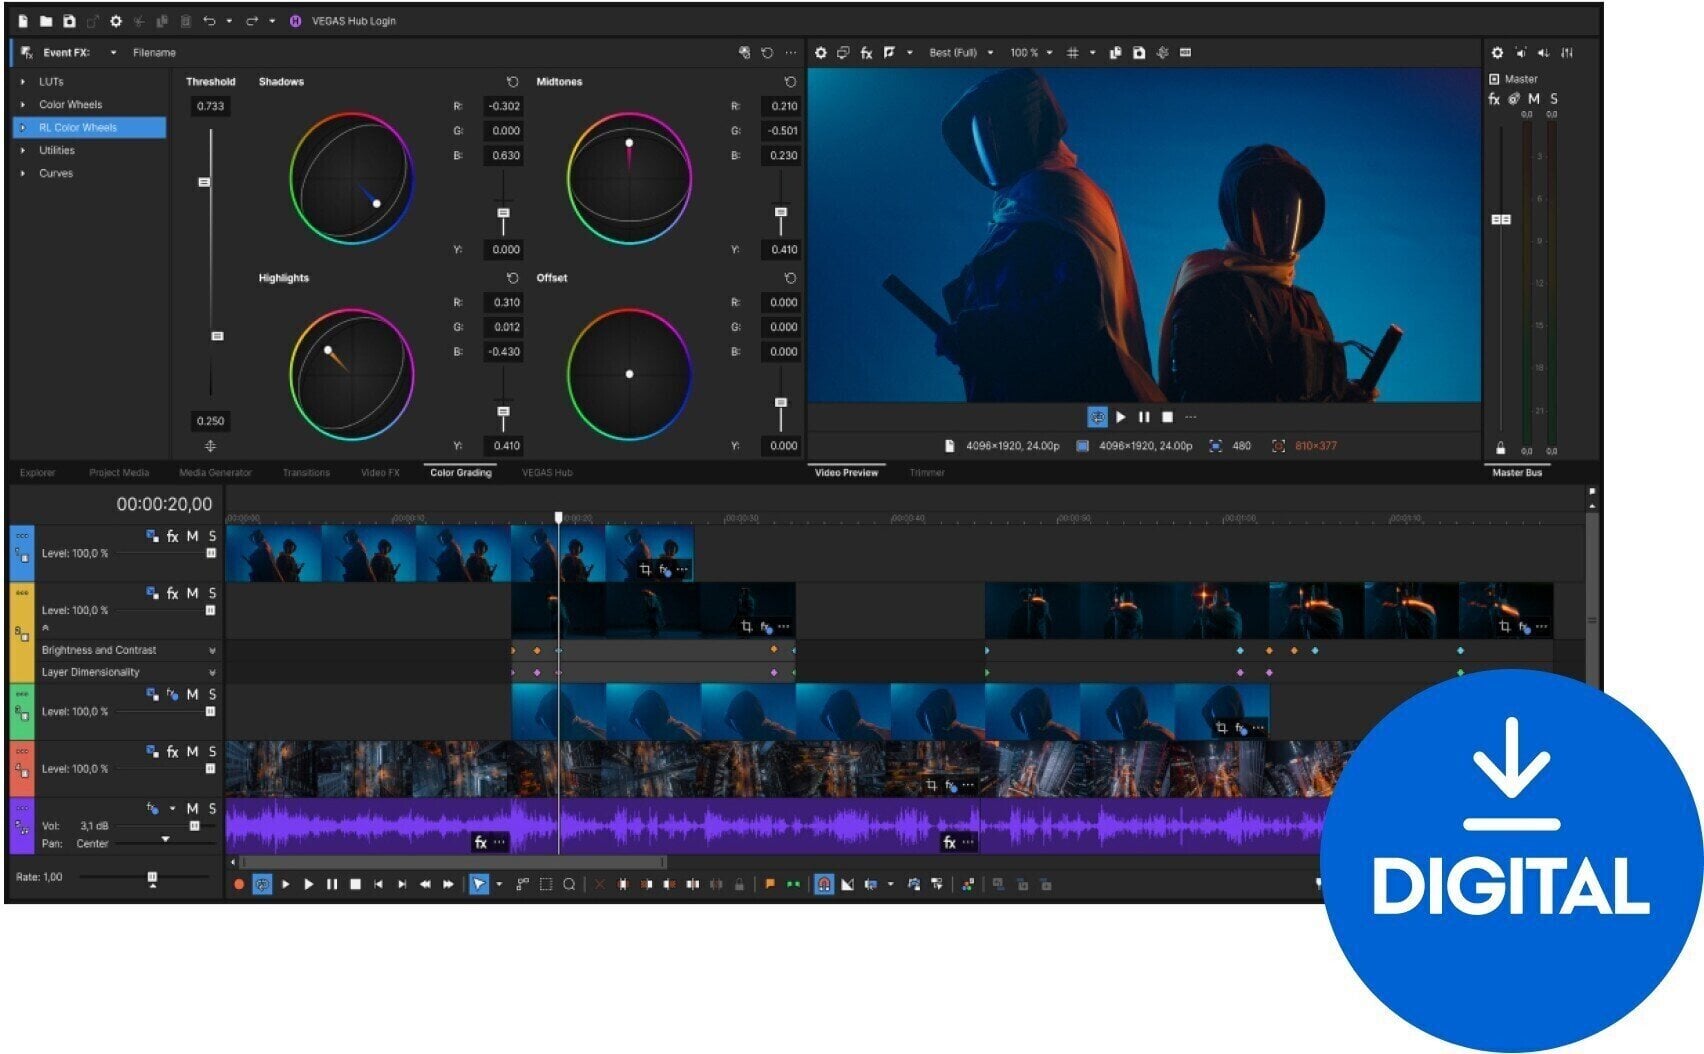Select the Zoom magnifier tool in transport bar

tap(567, 884)
